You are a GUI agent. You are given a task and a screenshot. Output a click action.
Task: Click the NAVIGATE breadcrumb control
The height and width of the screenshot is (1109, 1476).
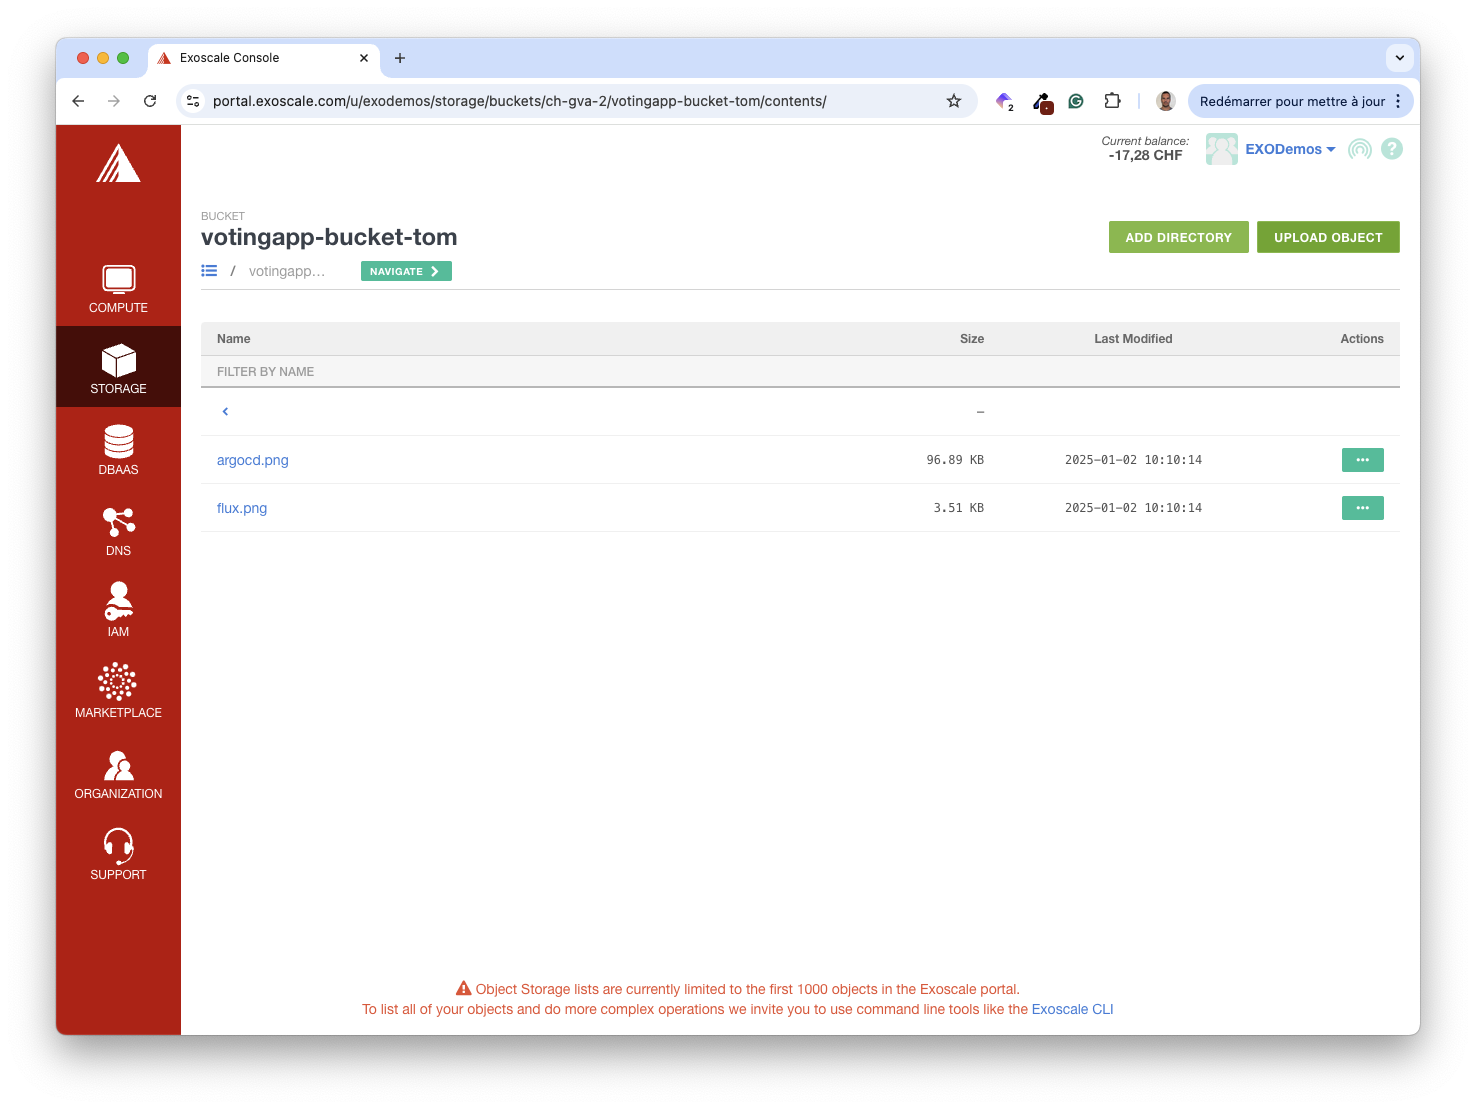(405, 270)
